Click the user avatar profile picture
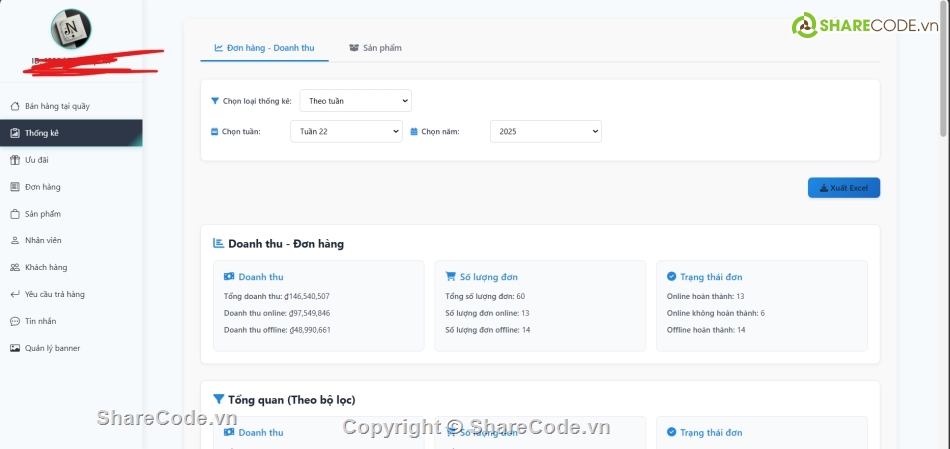 pyautogui.click(x=71, y=29)
